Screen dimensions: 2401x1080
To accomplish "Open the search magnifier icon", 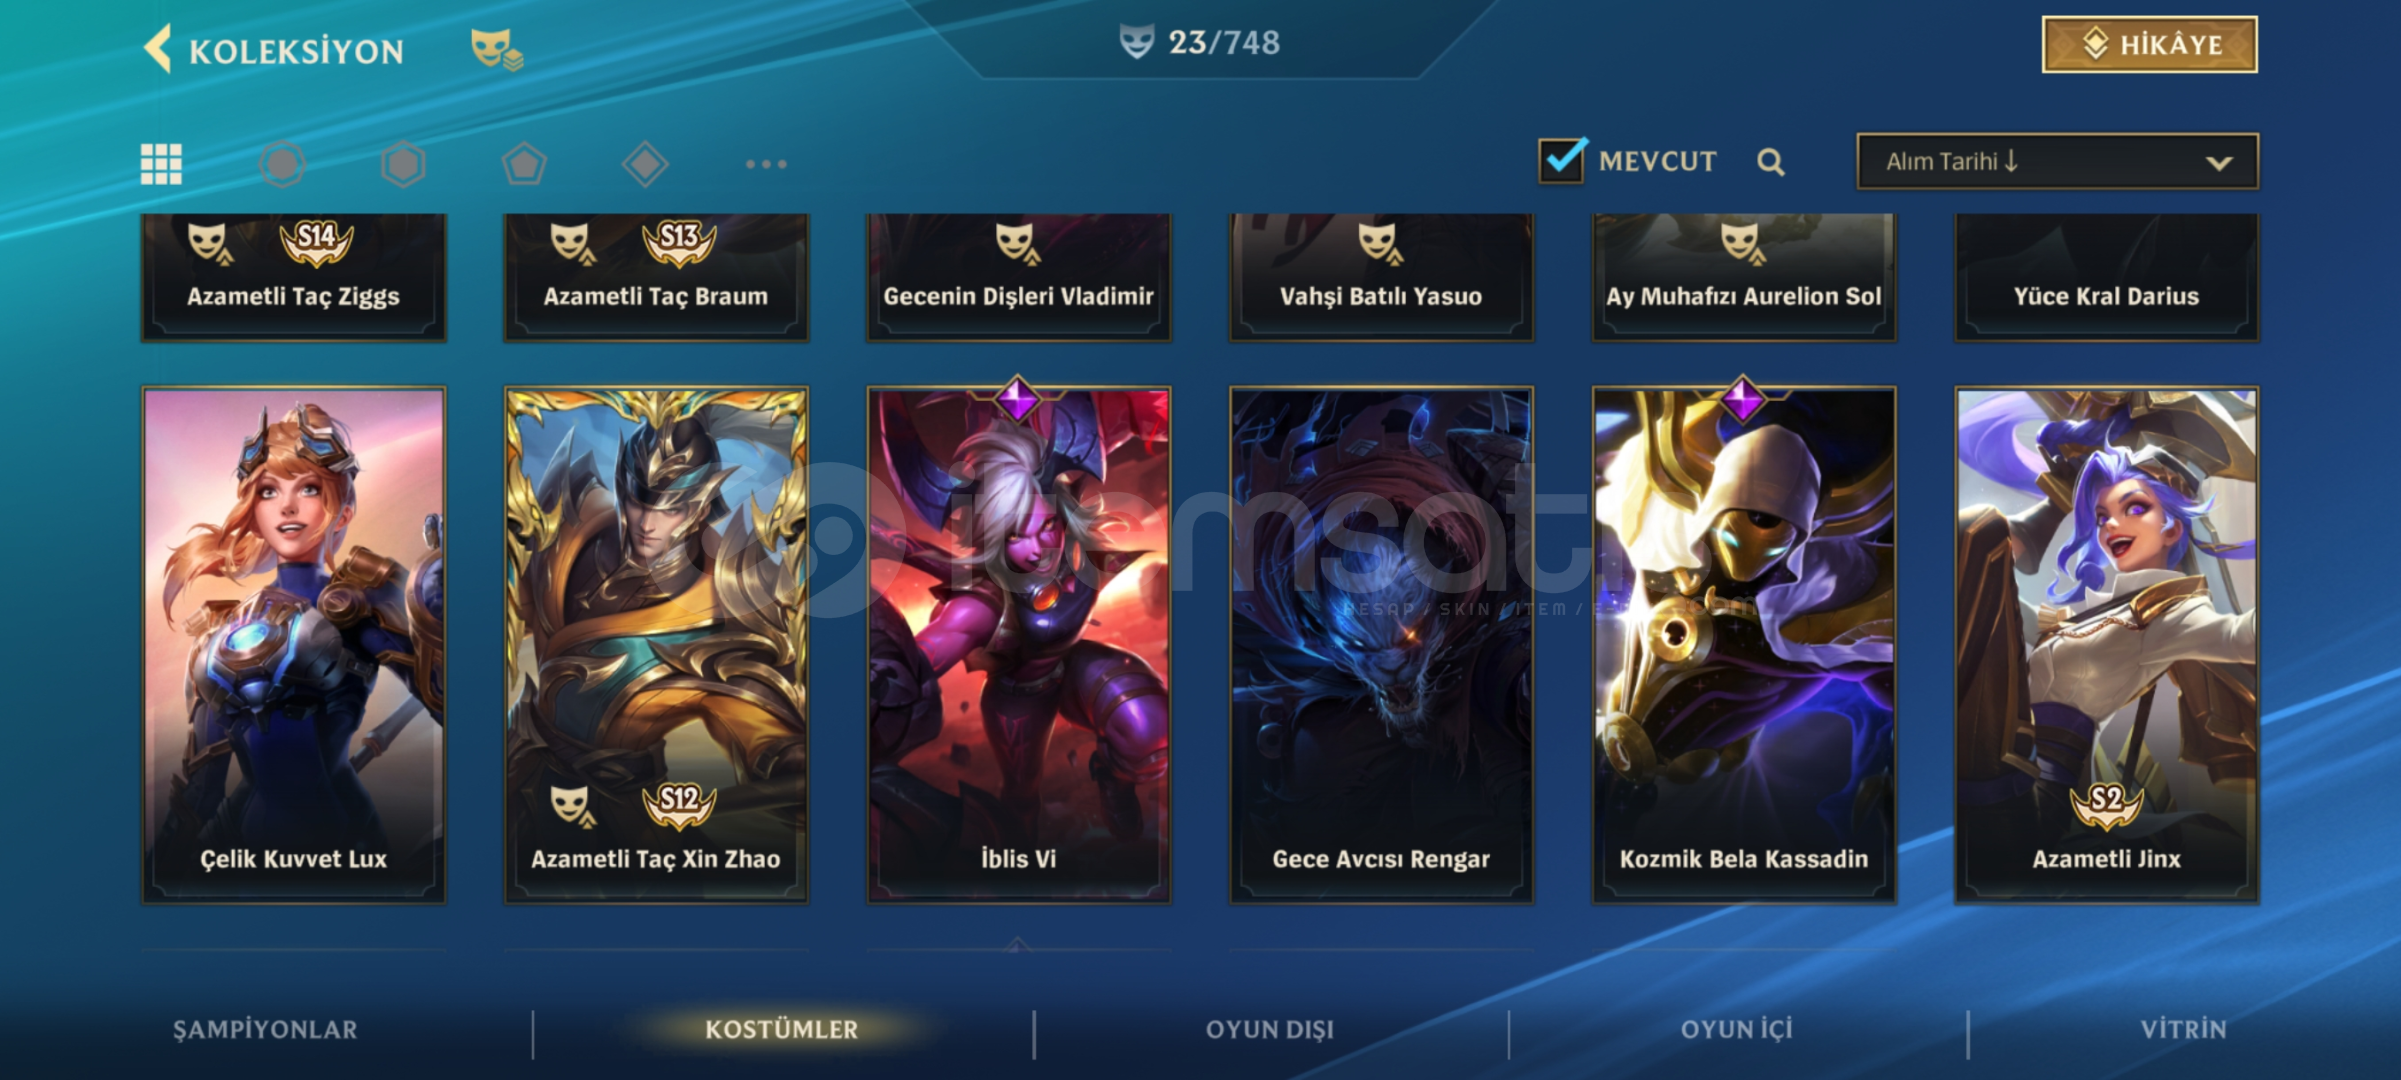I will (1771, 162).
